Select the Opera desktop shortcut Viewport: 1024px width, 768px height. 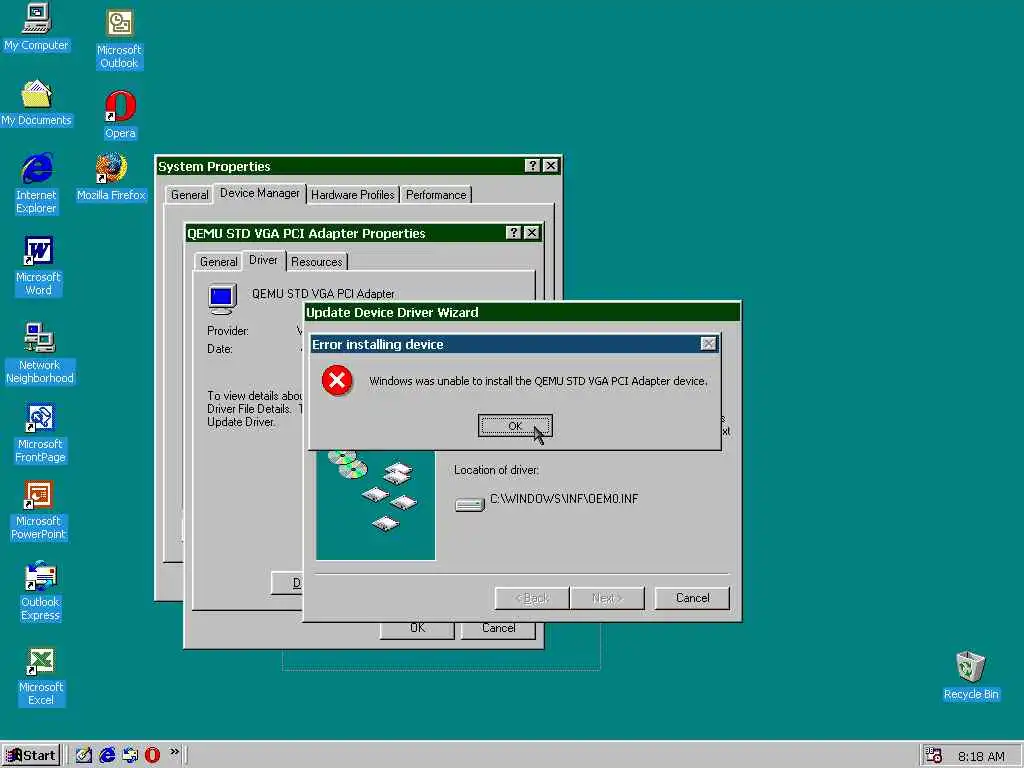[120, 115]
